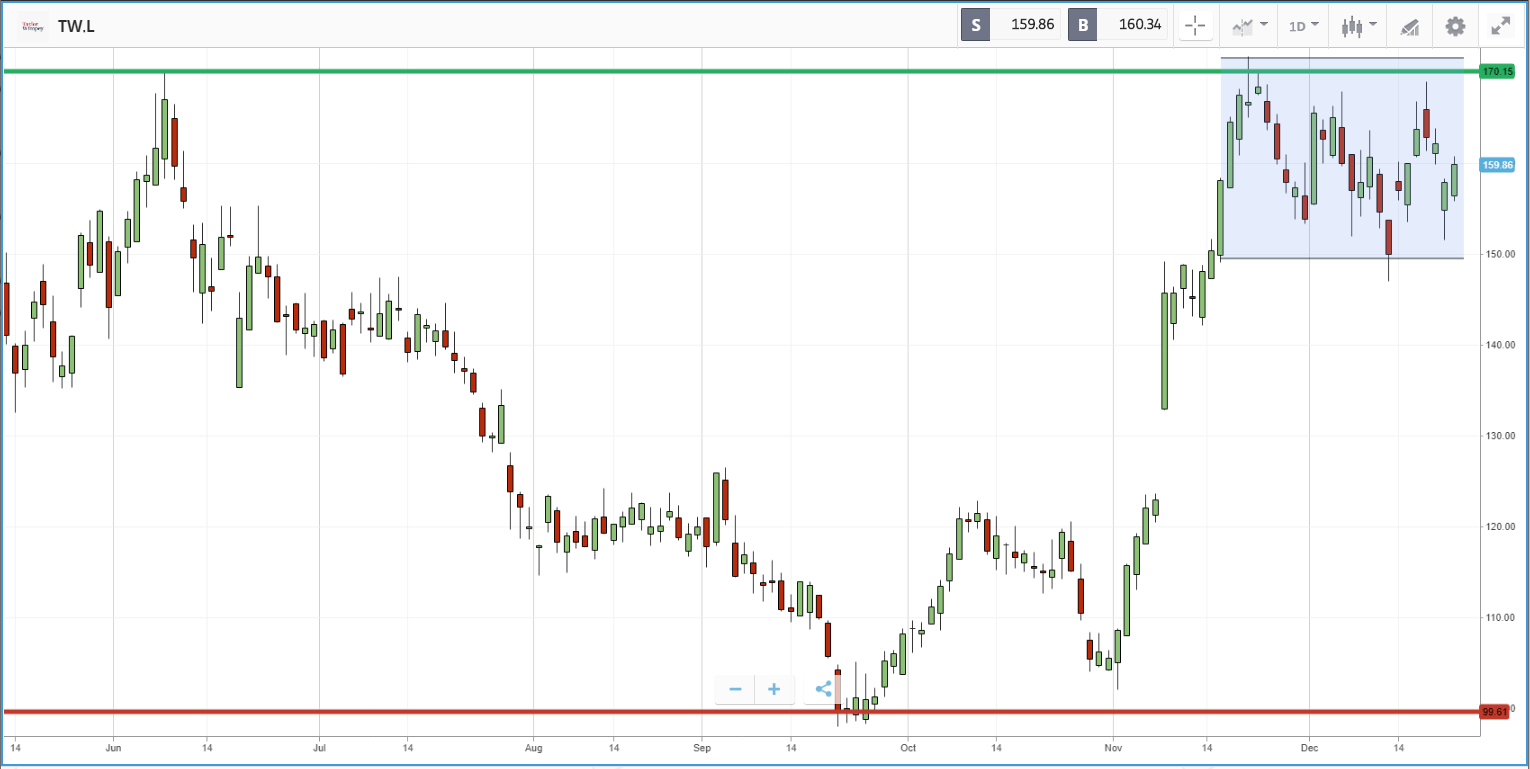Zoom in with the plus button
This screenshot has width=1530, height=769.
774,689
